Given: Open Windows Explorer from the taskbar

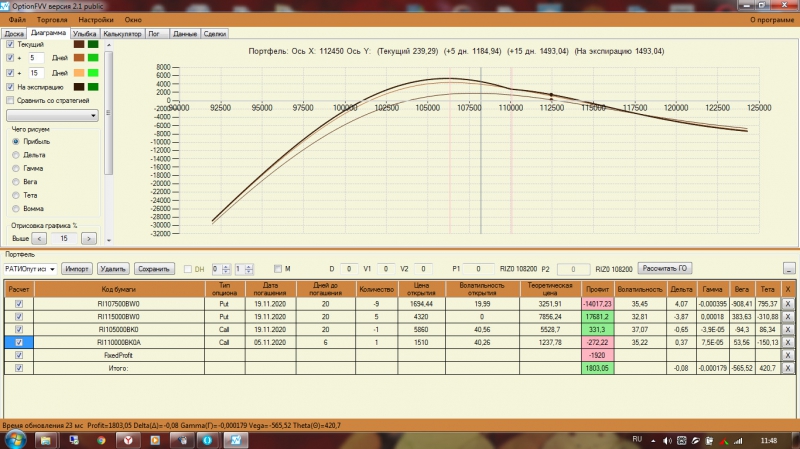Looking at the screenshot, I should [x=45, y=440].
